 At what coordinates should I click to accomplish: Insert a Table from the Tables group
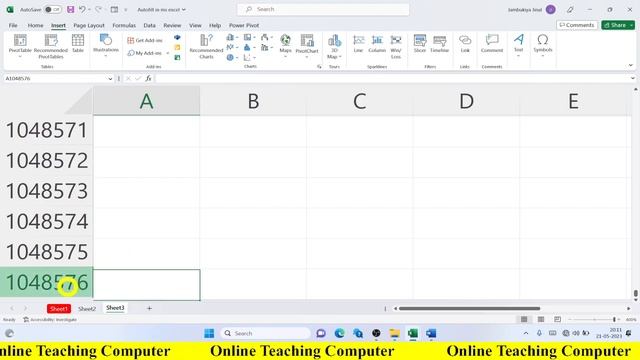[x=78, y=44]
